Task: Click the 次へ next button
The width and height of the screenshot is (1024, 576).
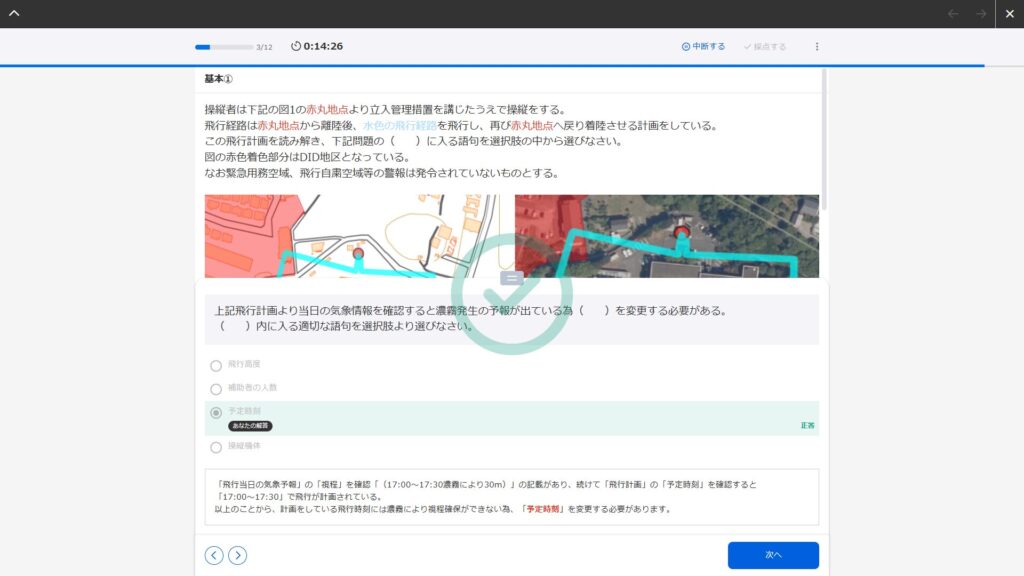Action: coord(773,555)
